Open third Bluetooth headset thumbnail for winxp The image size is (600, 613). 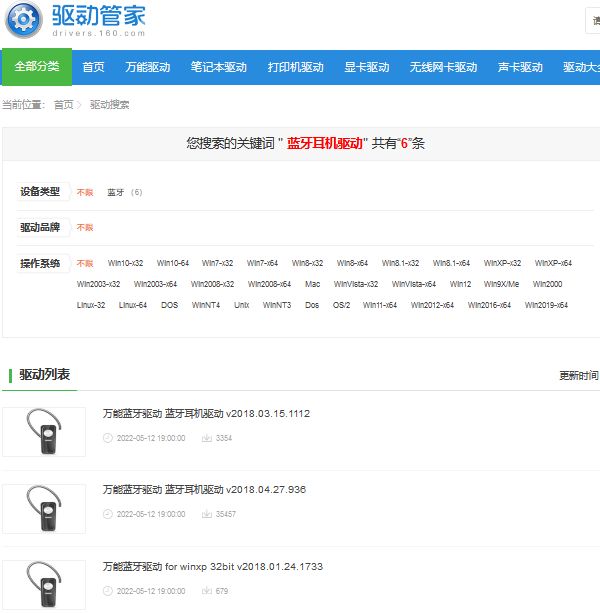pyautogui.click(x=44, y=585)
